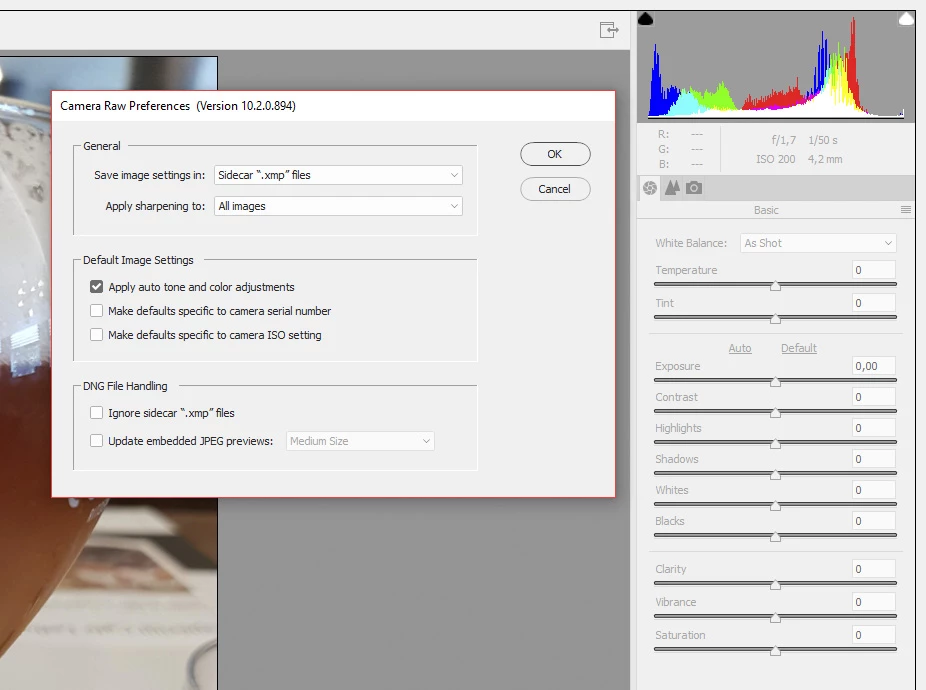Click the Shadows value field
The height and width of the screenshot is (690, 926).
pyautogui.click(x=874, y=459)
